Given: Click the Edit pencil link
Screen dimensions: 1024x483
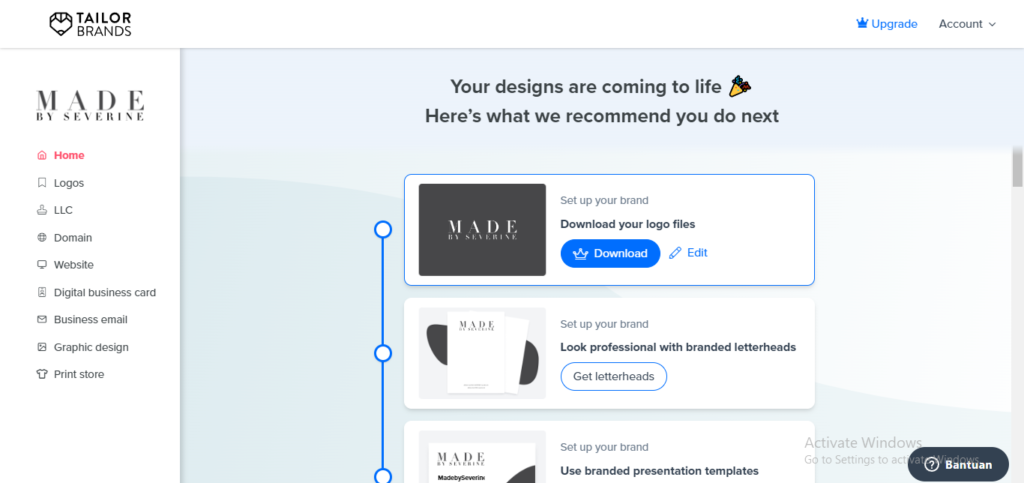Looking at the screenshot, I should coord(688,253).
